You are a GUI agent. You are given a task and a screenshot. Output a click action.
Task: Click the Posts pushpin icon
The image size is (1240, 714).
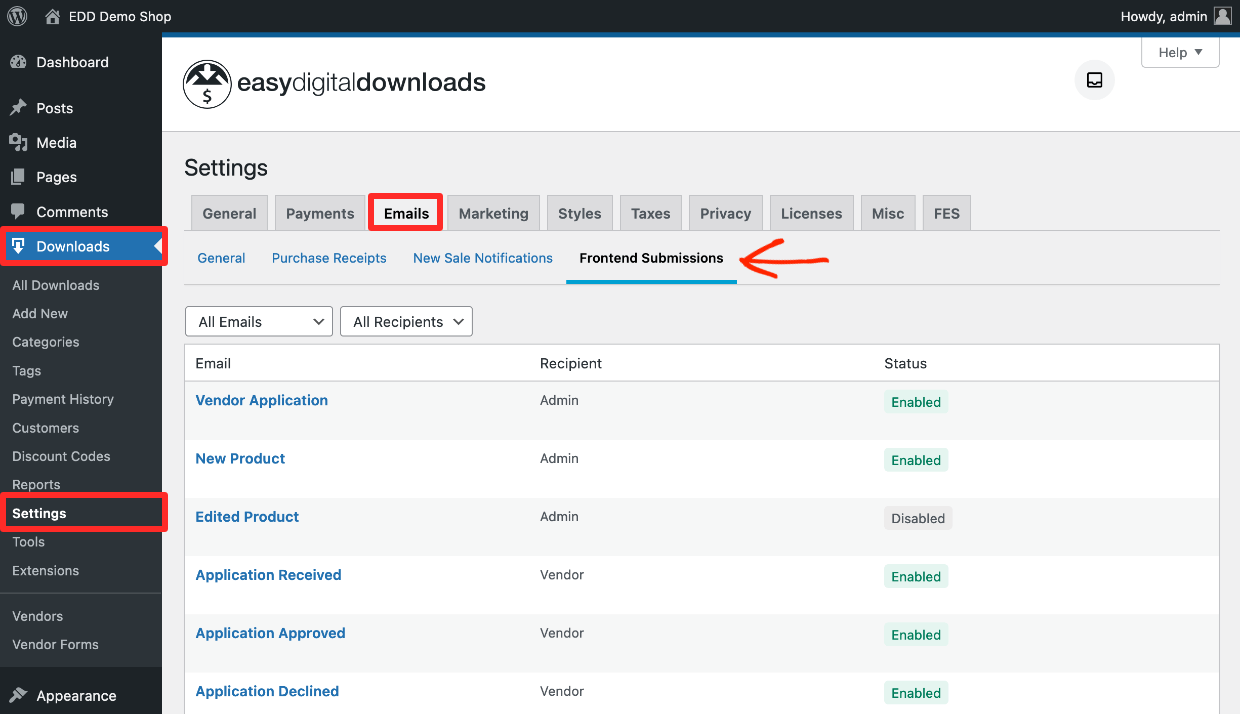pyautogui.click(x=18, y=108)
